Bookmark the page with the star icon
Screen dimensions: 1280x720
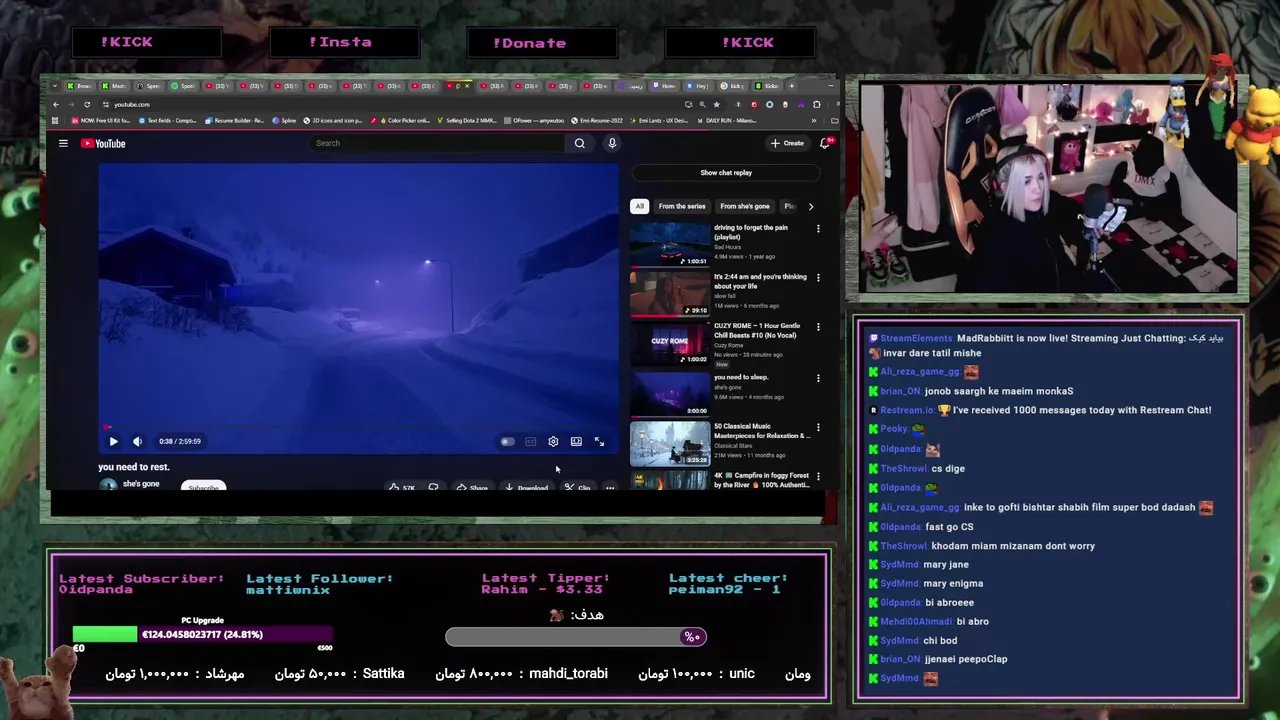click(716, 104)
